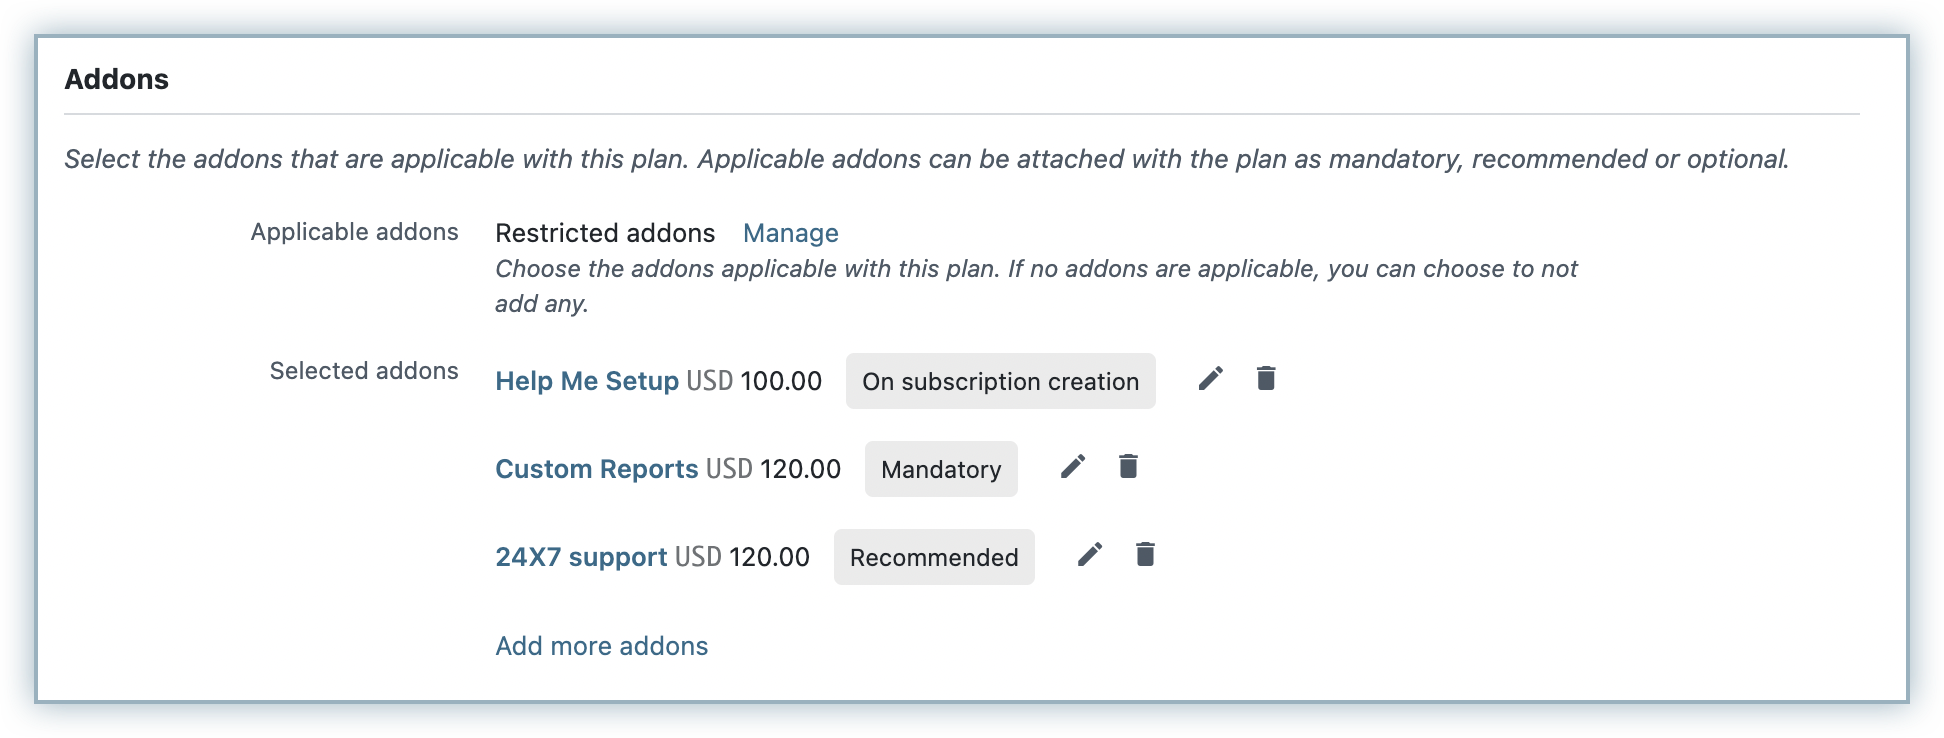
Task: Click the Restricted addons text
Action: tap(605, 233)
